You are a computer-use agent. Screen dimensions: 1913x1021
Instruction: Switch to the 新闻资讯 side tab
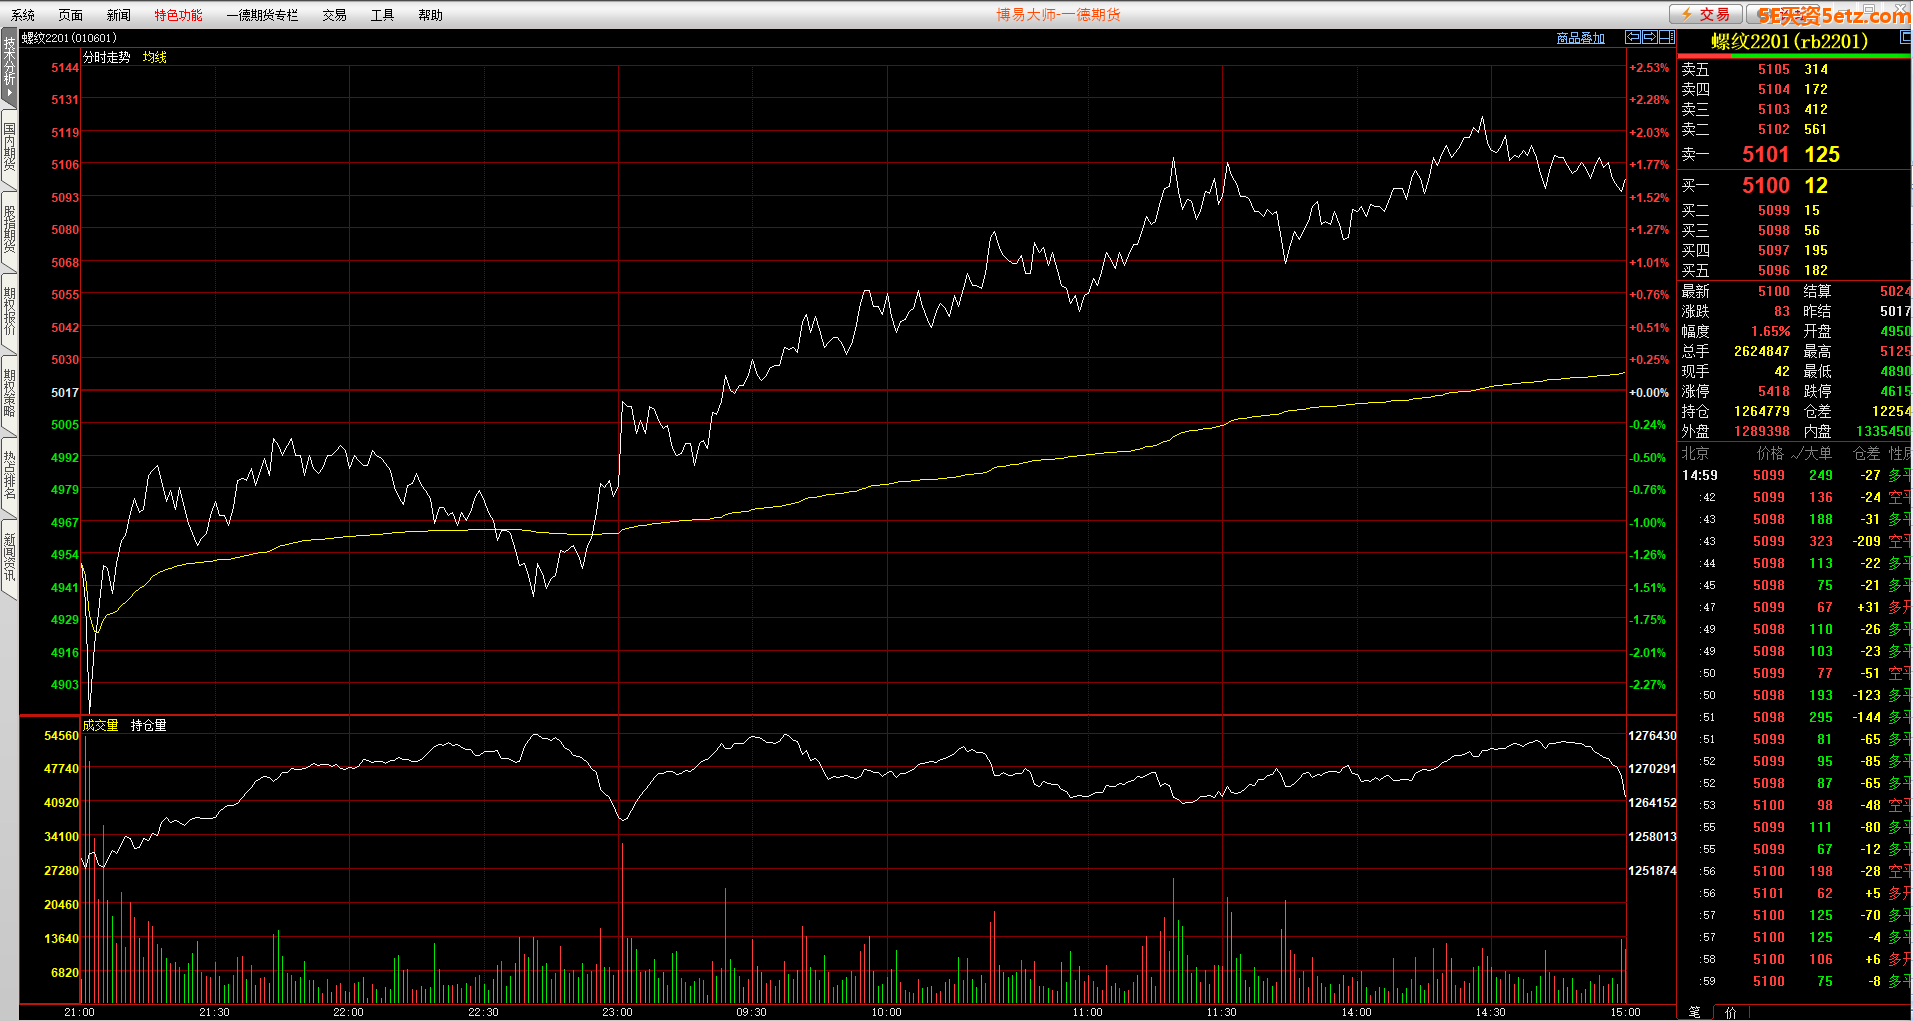(9, 557)
